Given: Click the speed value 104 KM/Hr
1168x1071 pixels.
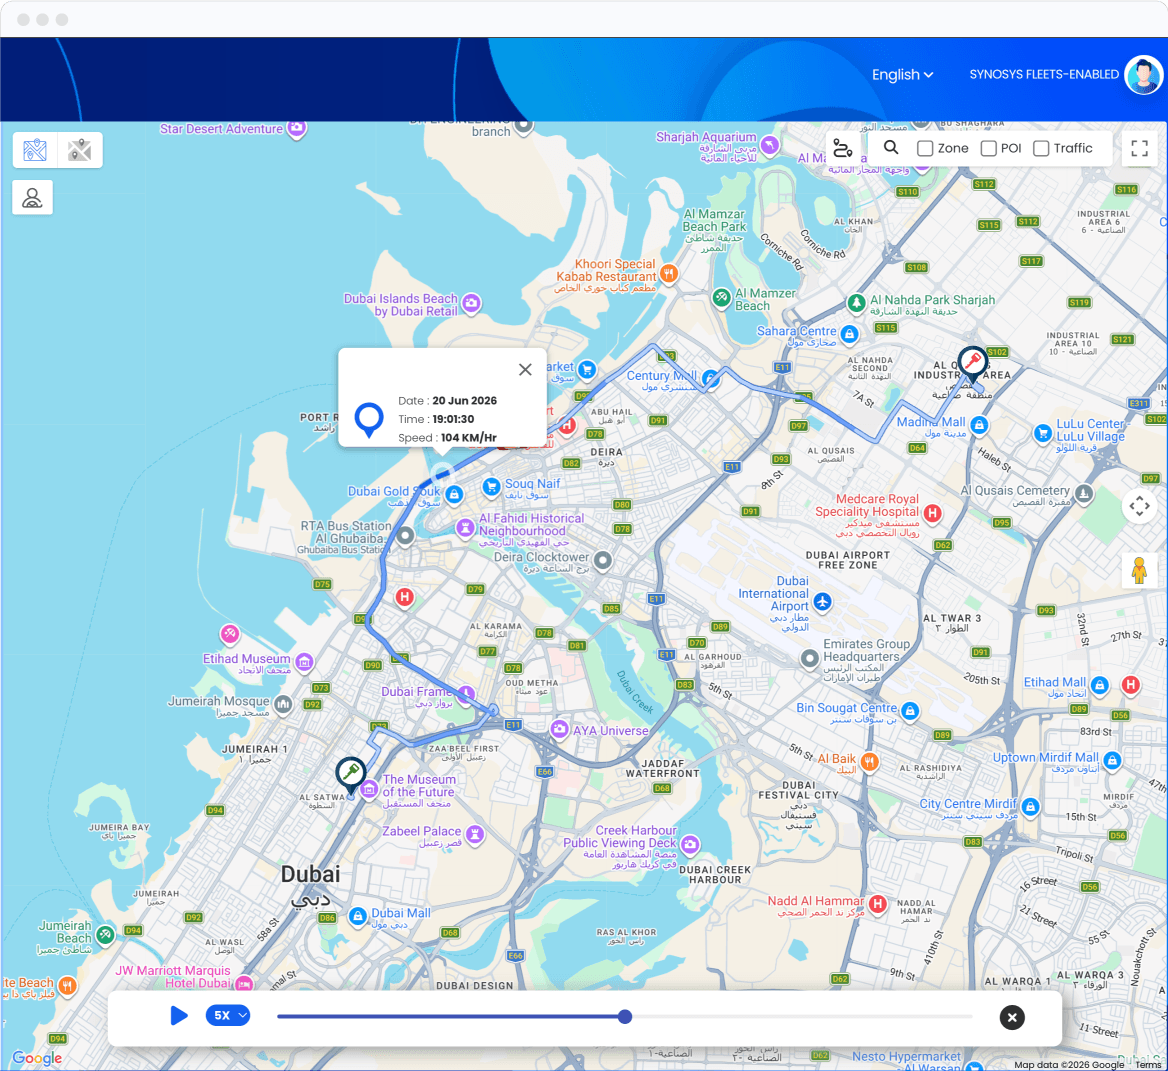Looking at the screenshot, I should click(469, 437).
